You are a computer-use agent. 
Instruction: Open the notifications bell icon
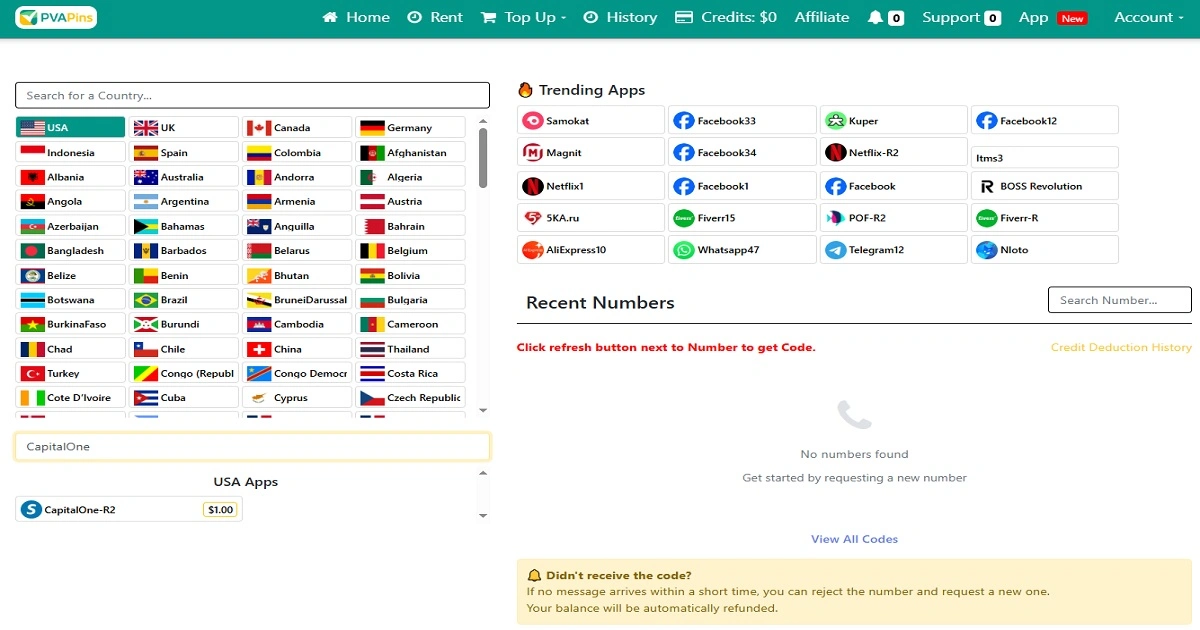pyautogui.click(x=876, y=17)
